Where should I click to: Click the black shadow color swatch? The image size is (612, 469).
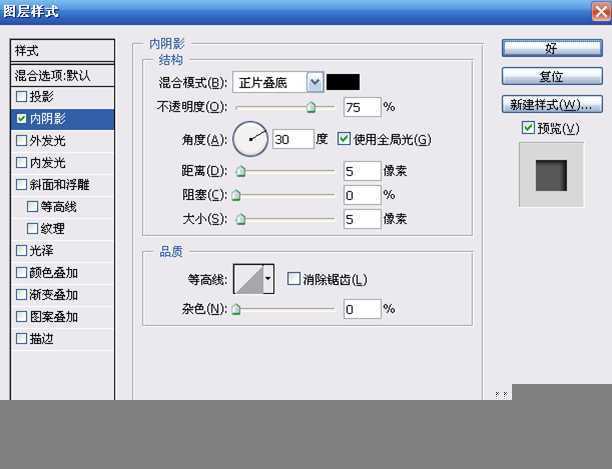point(343,82)
